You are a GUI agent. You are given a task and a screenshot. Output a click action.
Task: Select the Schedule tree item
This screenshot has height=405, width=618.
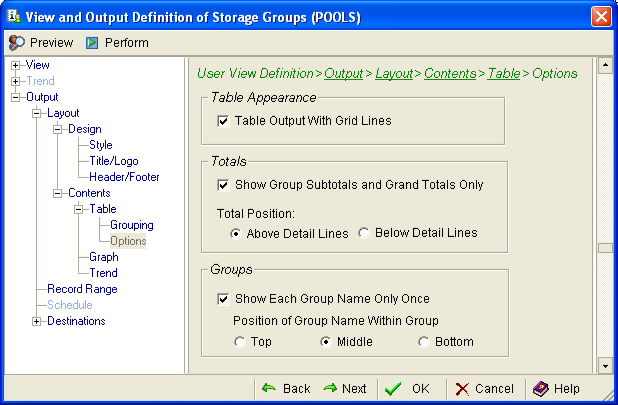coord(70,305)
